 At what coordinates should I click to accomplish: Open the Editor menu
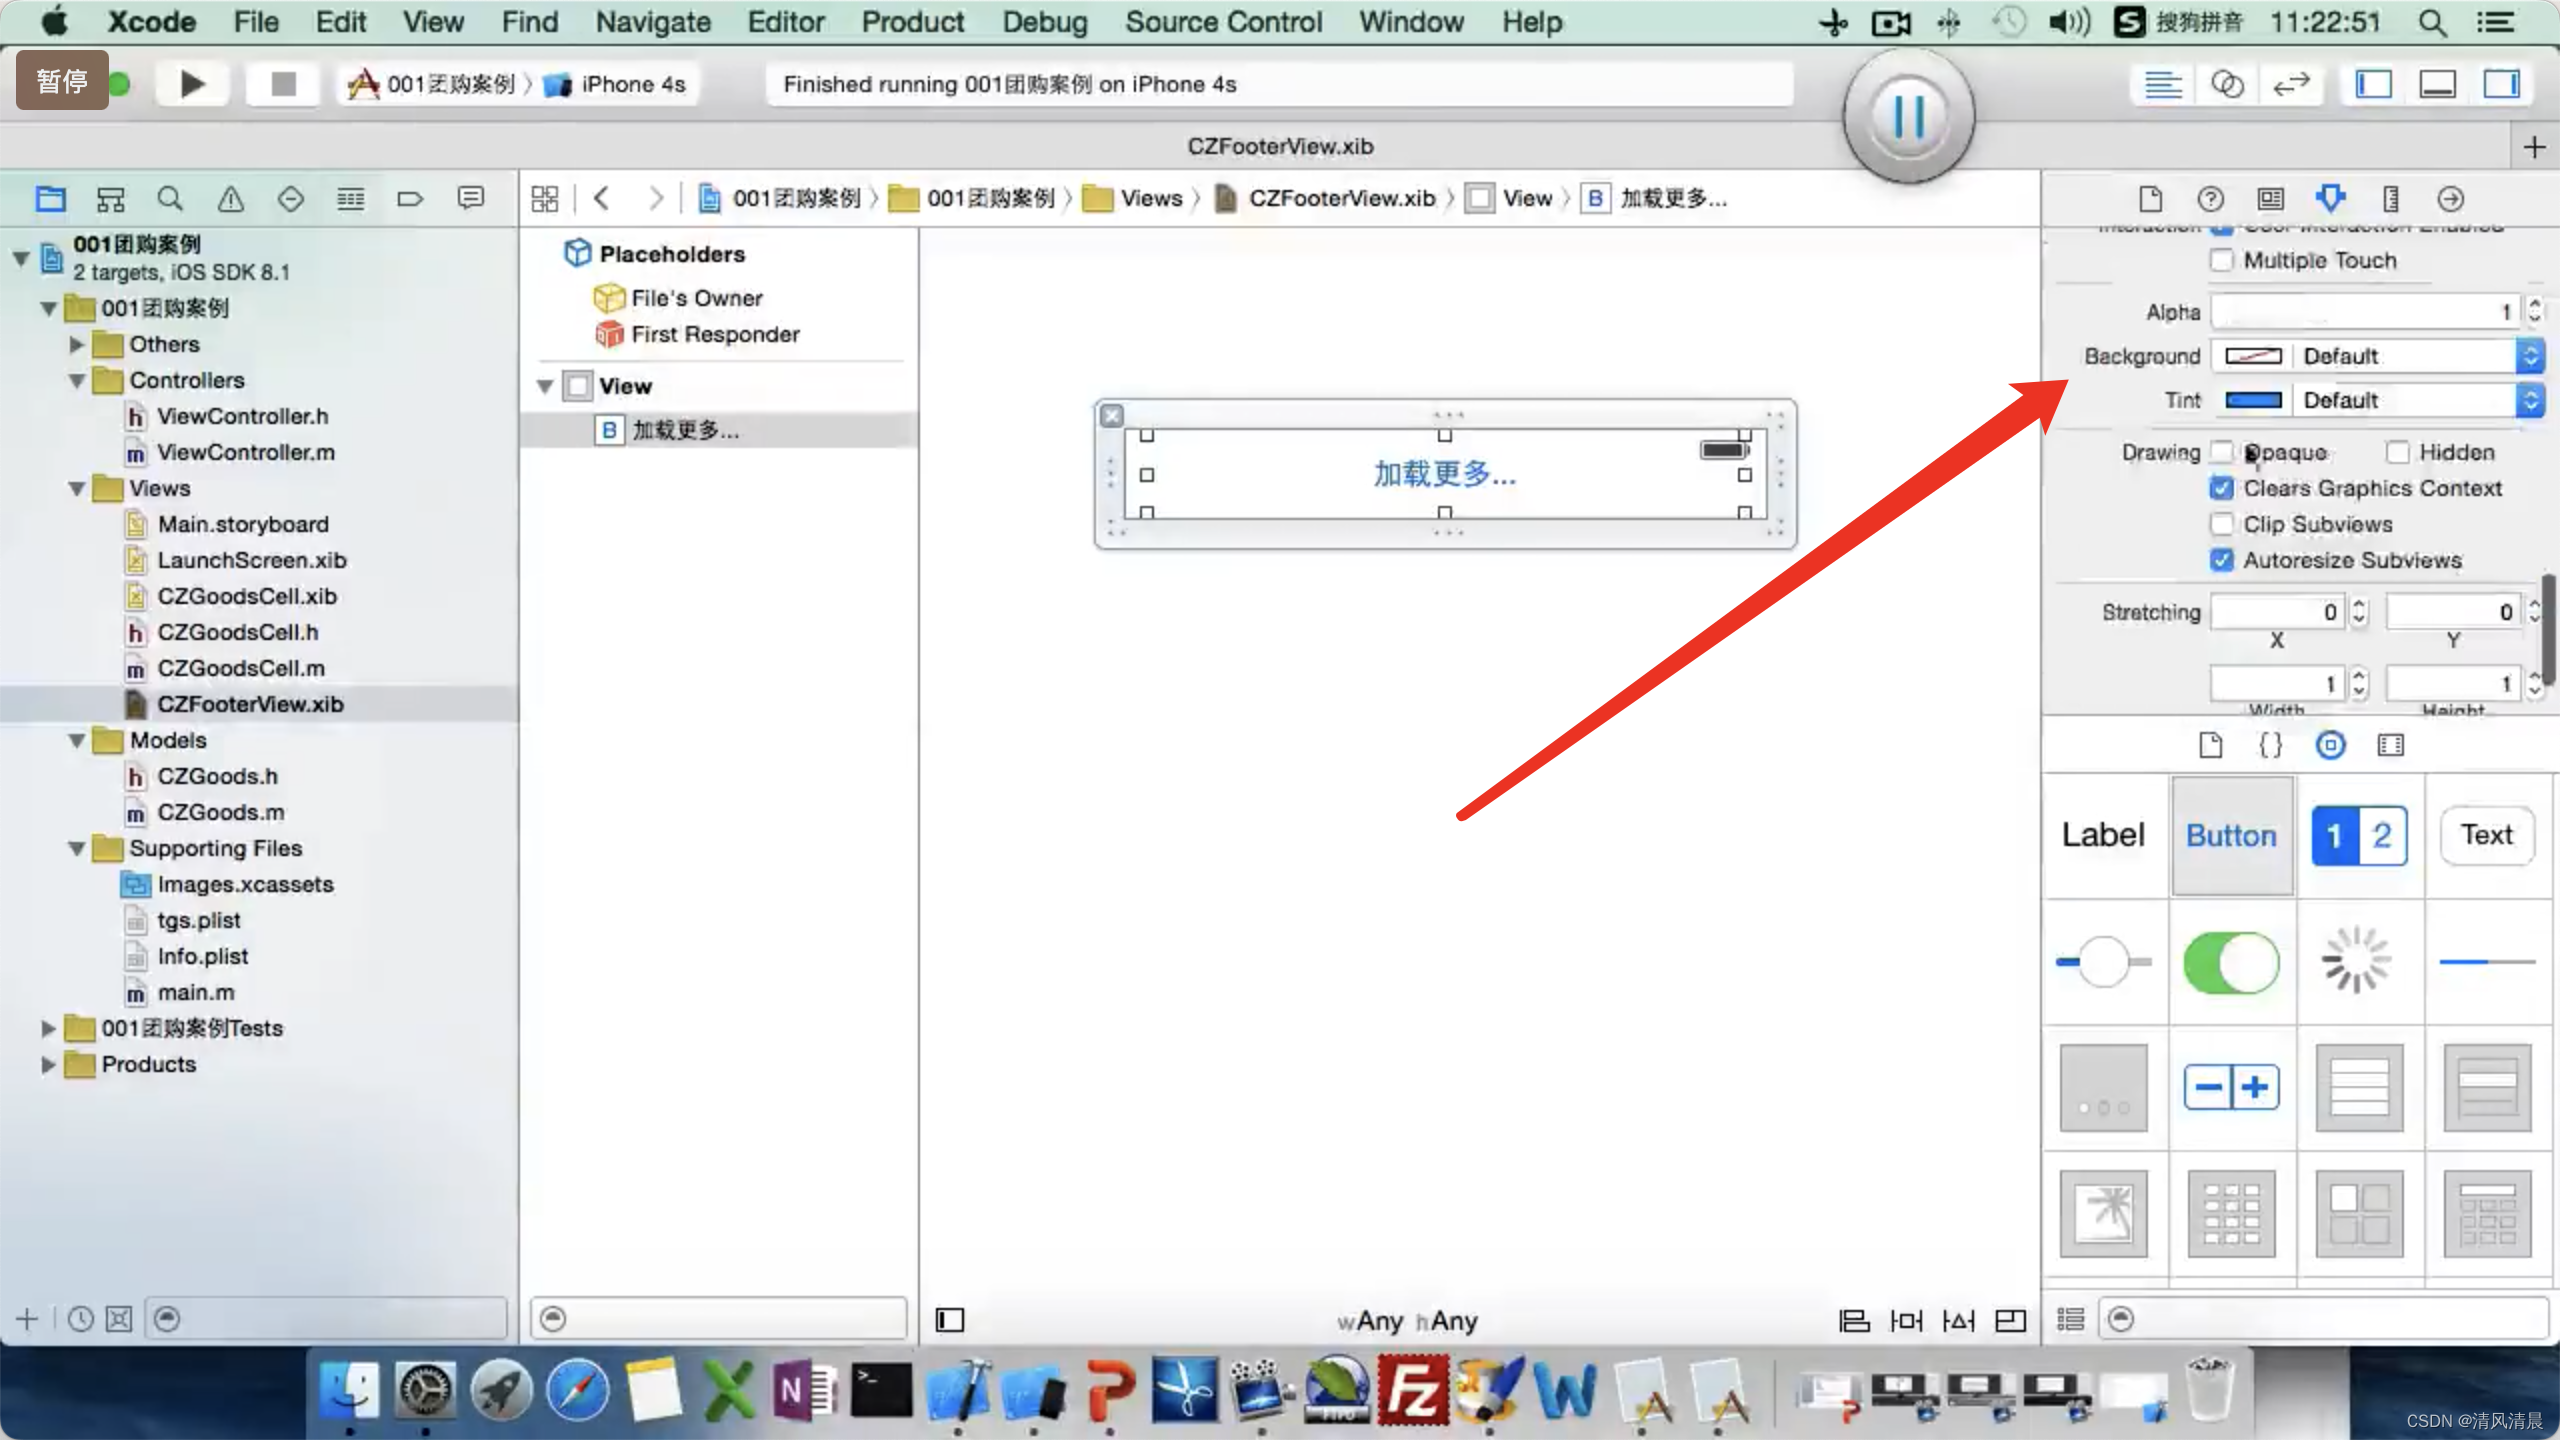[x=786, y=21]
